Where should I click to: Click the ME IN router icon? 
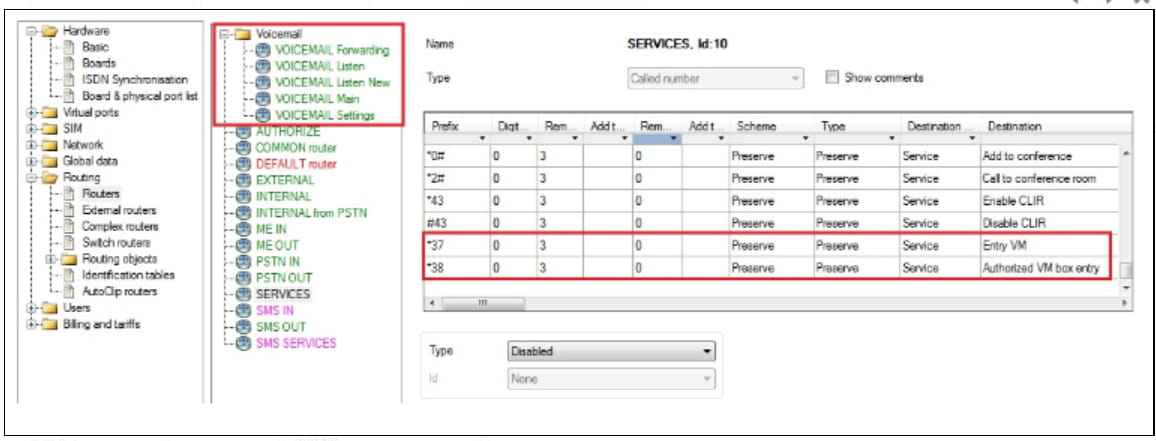244,229
